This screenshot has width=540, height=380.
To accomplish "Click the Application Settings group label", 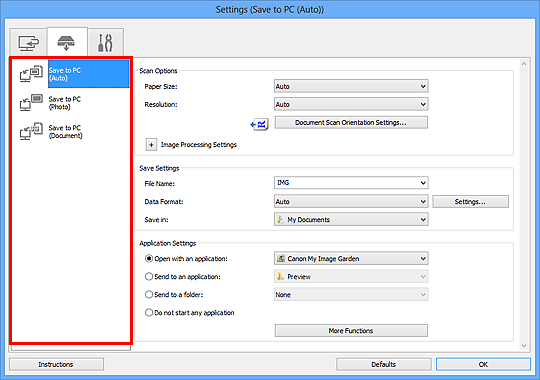I will pos(167,243).
